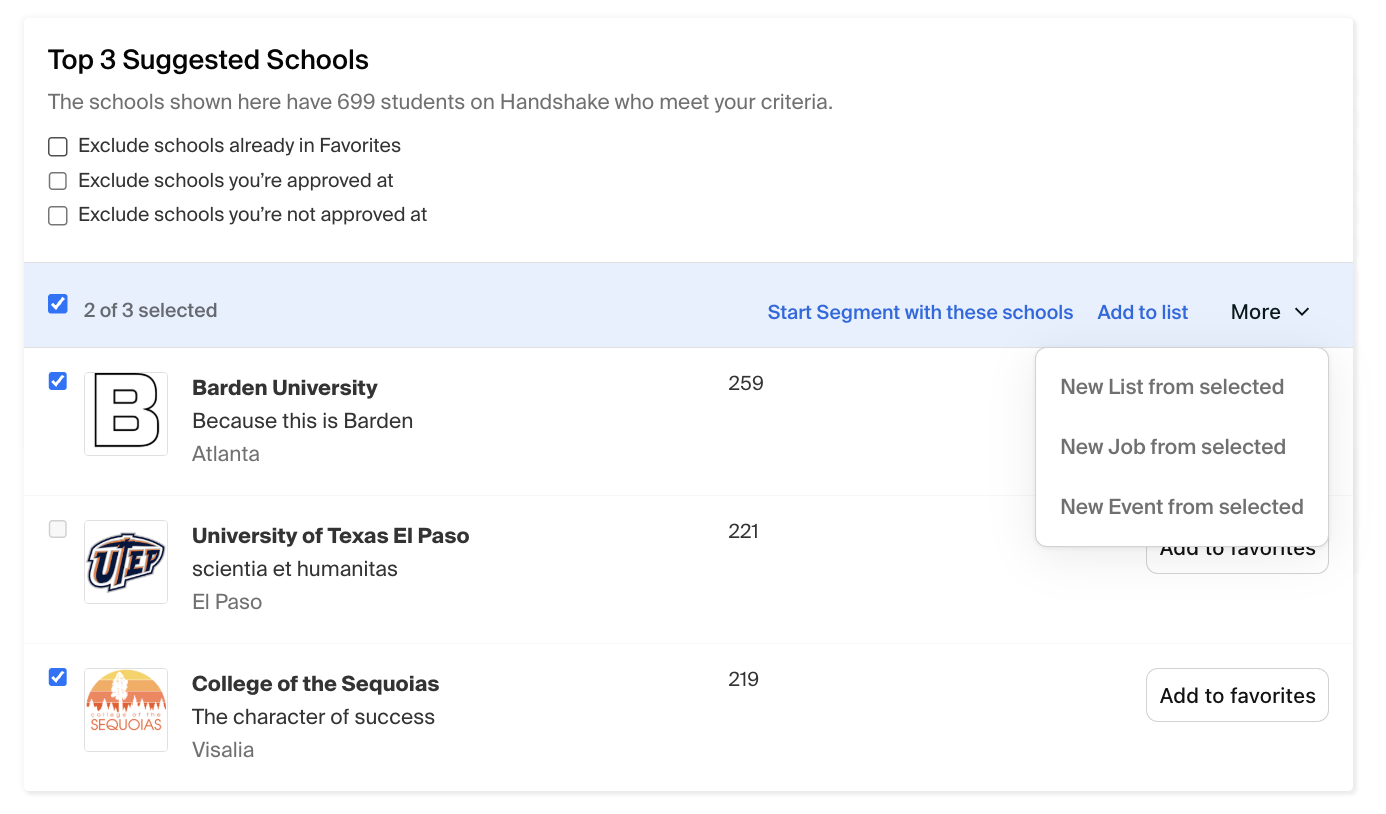This screenshot has height=814, width=1386.
Task: Click the UTEP school logo
Action: (x=125, y=562)
